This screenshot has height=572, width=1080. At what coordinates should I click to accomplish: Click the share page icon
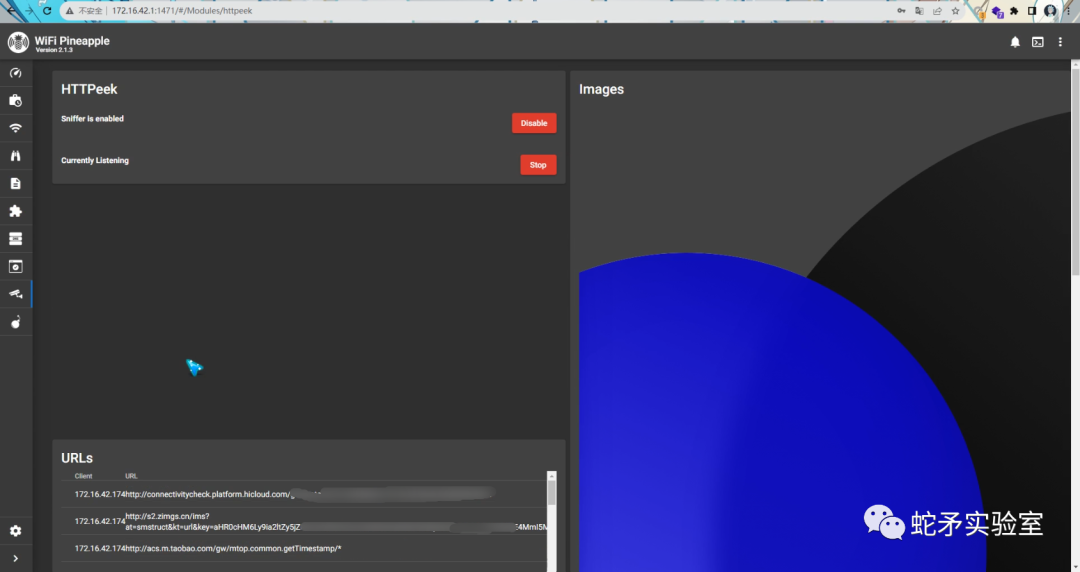(x=937, y=11)
